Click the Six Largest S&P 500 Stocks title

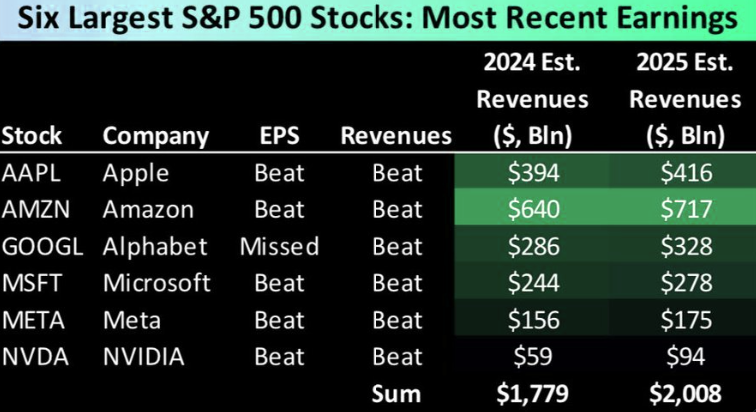[x=378, y=20]
